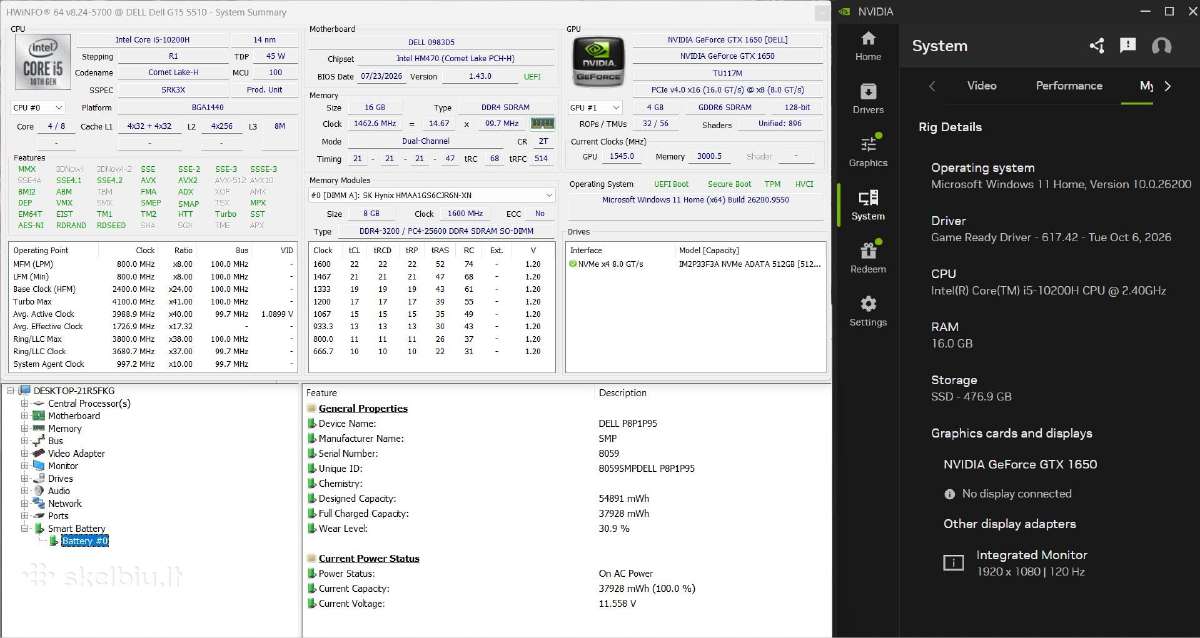Click info icon beside No display connected
1200x638 pixels.
949,494
